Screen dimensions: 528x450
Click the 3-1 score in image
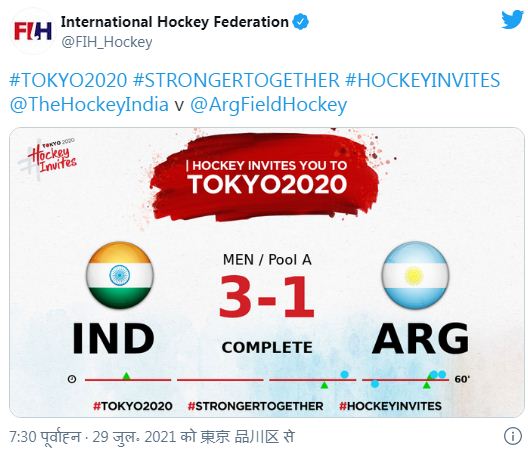[267, 297]
